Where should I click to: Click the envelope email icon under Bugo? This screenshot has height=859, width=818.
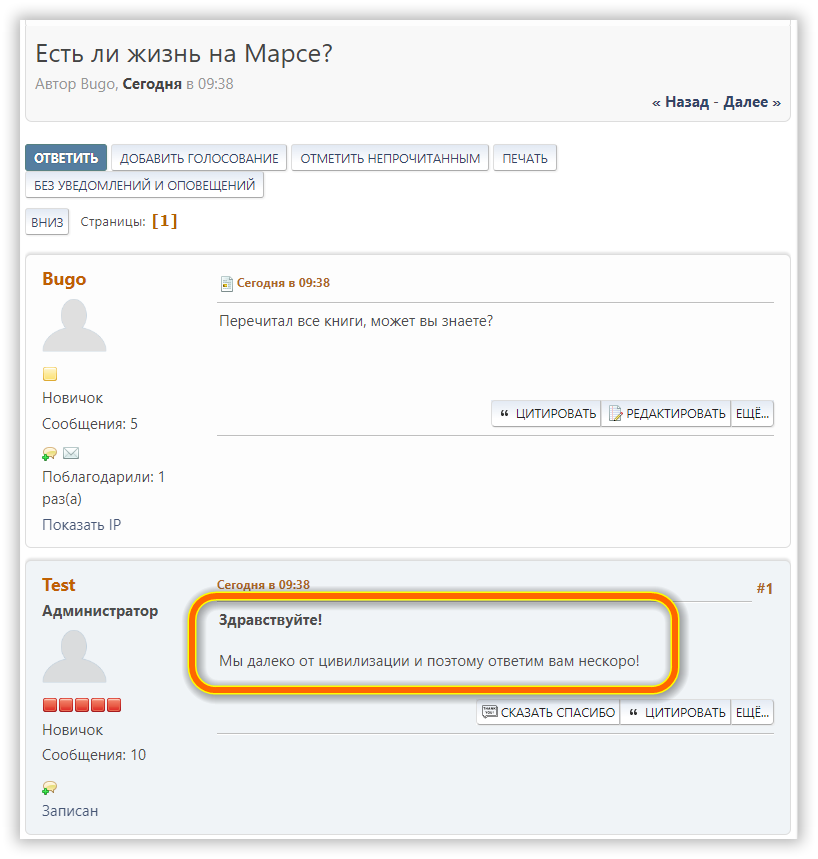[x=71, y=453]
